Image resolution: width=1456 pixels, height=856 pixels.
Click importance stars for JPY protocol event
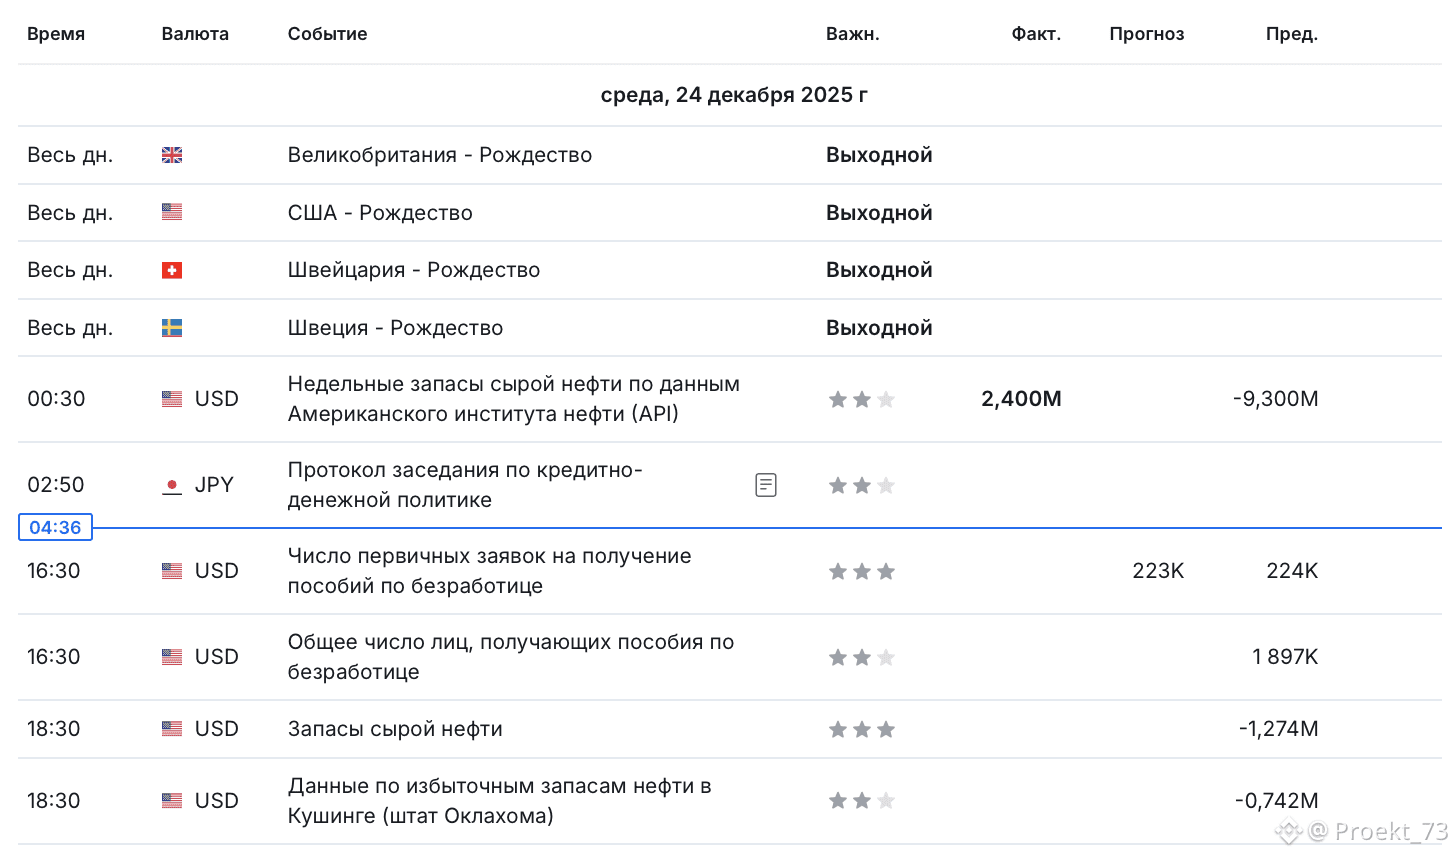pos(862,485)
